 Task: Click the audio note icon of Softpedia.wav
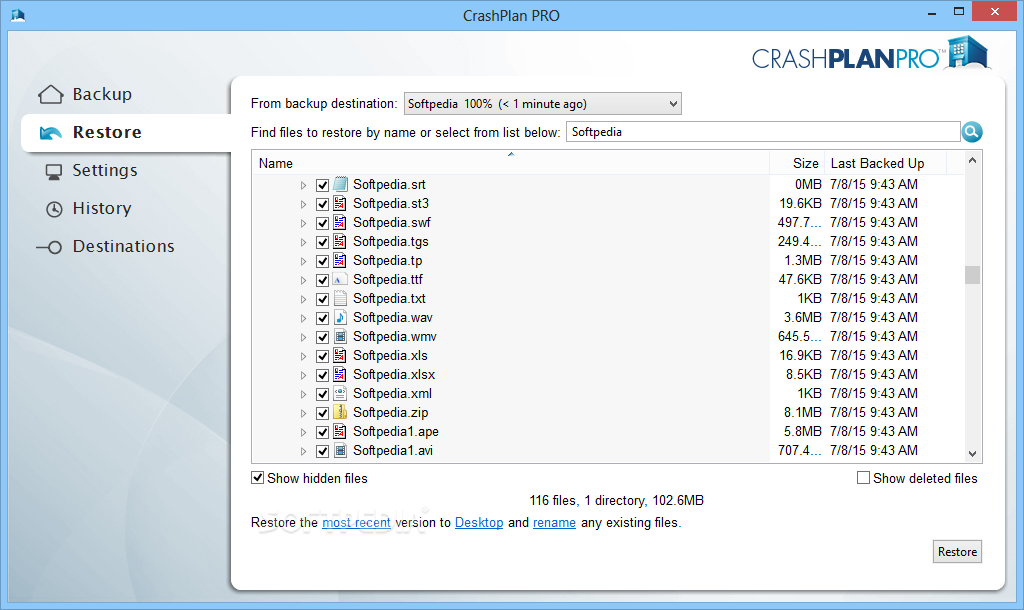click(340, 317)
